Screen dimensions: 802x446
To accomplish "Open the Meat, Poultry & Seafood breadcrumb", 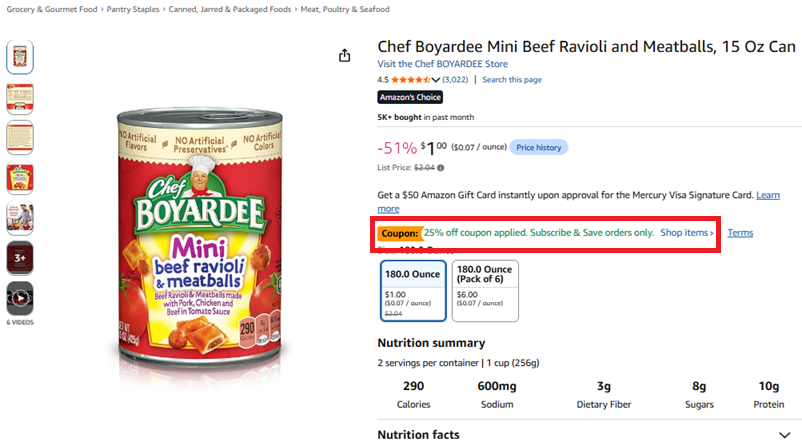I will click(x=345, y=9).
